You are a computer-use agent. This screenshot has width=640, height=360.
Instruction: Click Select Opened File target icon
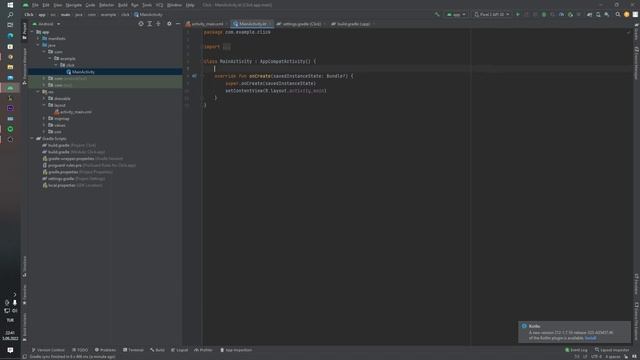[x=141, y=24]
